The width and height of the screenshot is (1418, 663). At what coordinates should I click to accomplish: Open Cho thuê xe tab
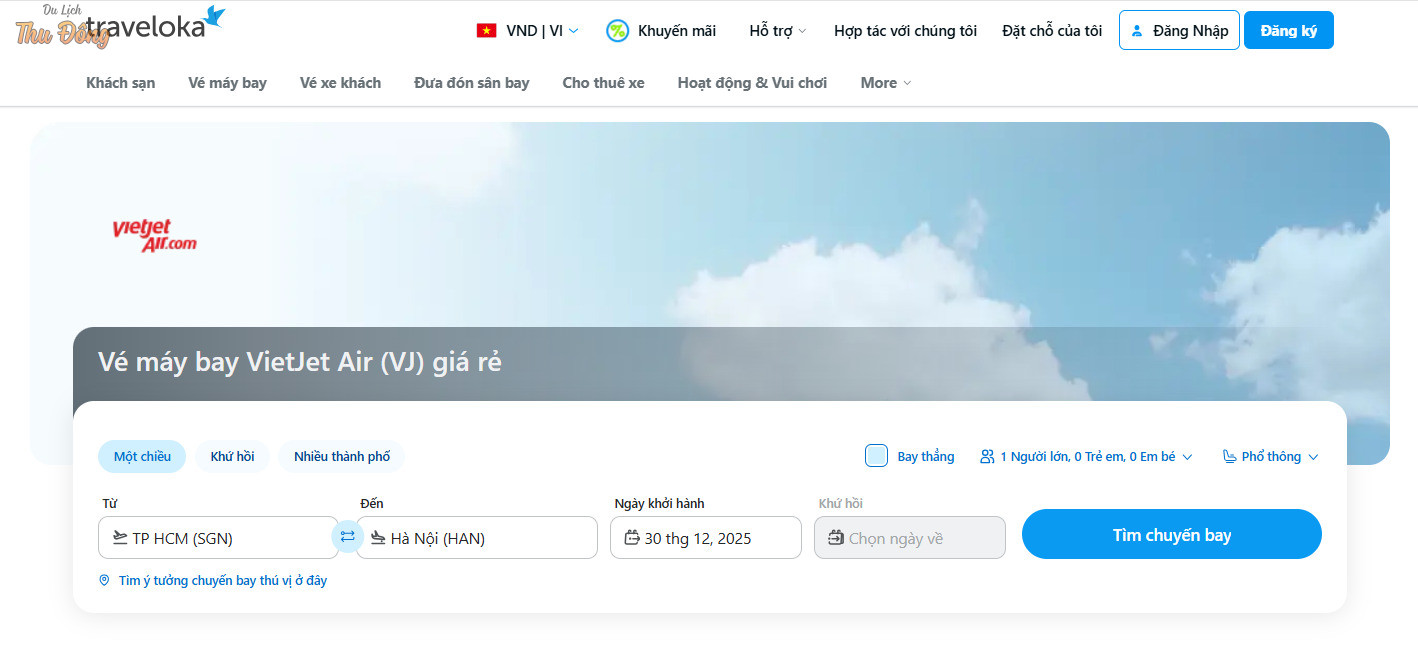tap(603, 83)
